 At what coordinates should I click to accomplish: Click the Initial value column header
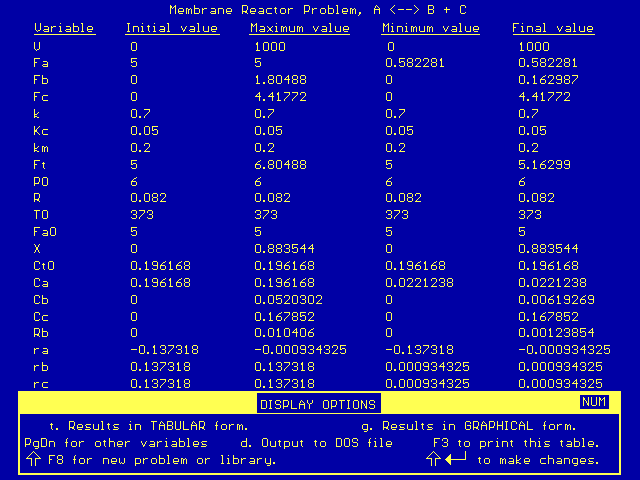click(x=173, y=28)
